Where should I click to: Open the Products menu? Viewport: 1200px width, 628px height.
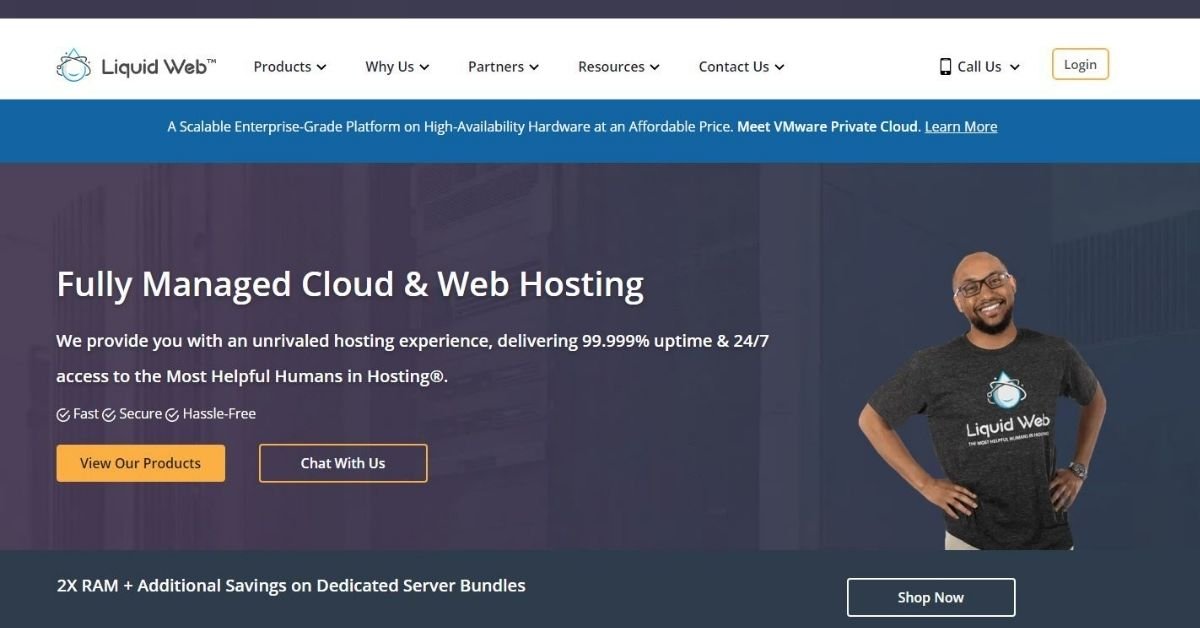[x=290, y=67]
